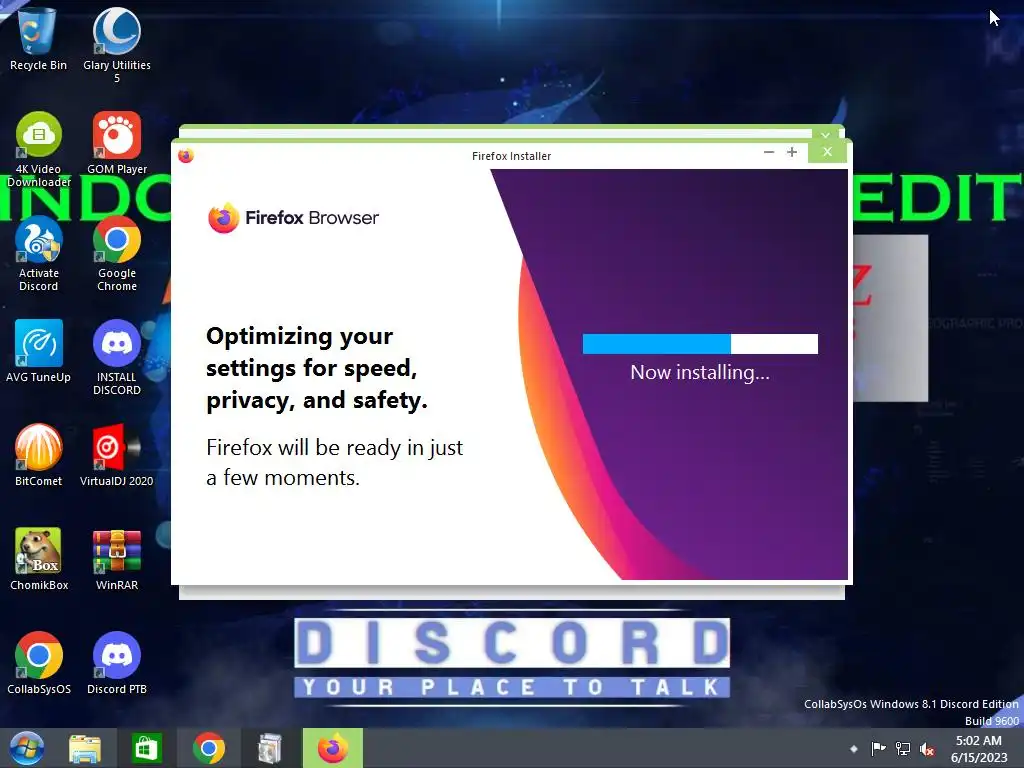Click the Firefox Browser logo
The width and height of the screenshot is (1024, 768).
point(293,217)
